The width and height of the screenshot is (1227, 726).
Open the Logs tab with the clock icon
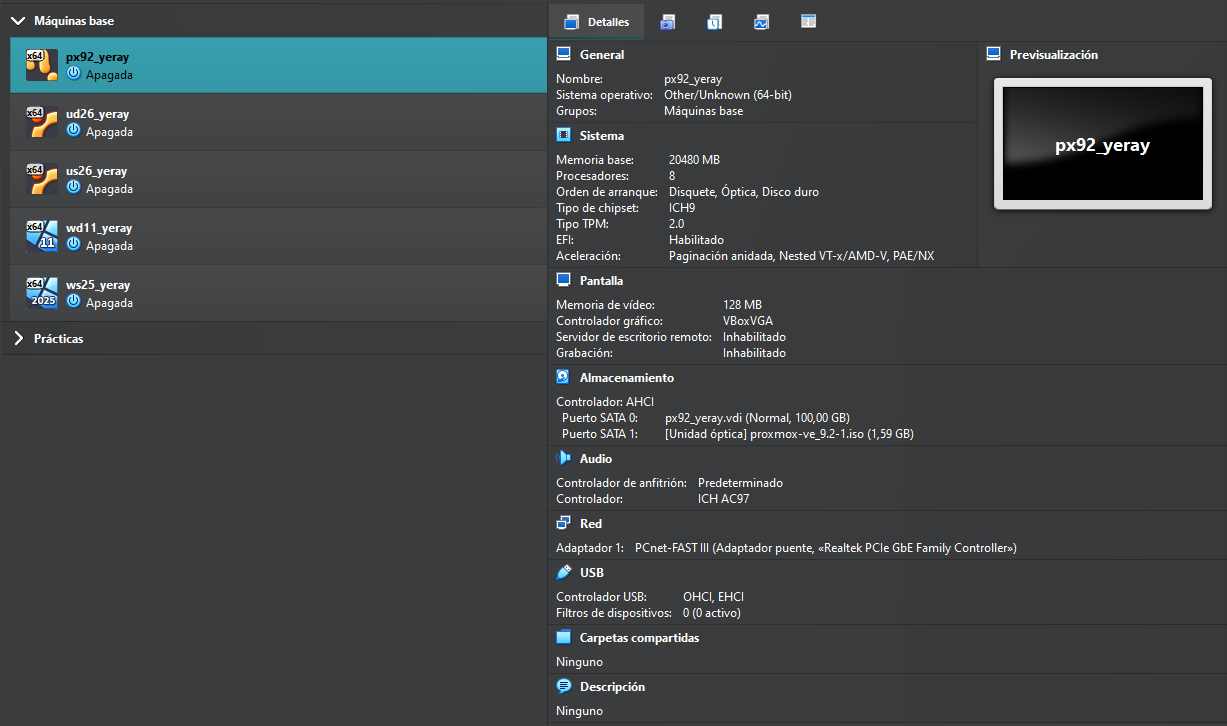coord(714,22)
